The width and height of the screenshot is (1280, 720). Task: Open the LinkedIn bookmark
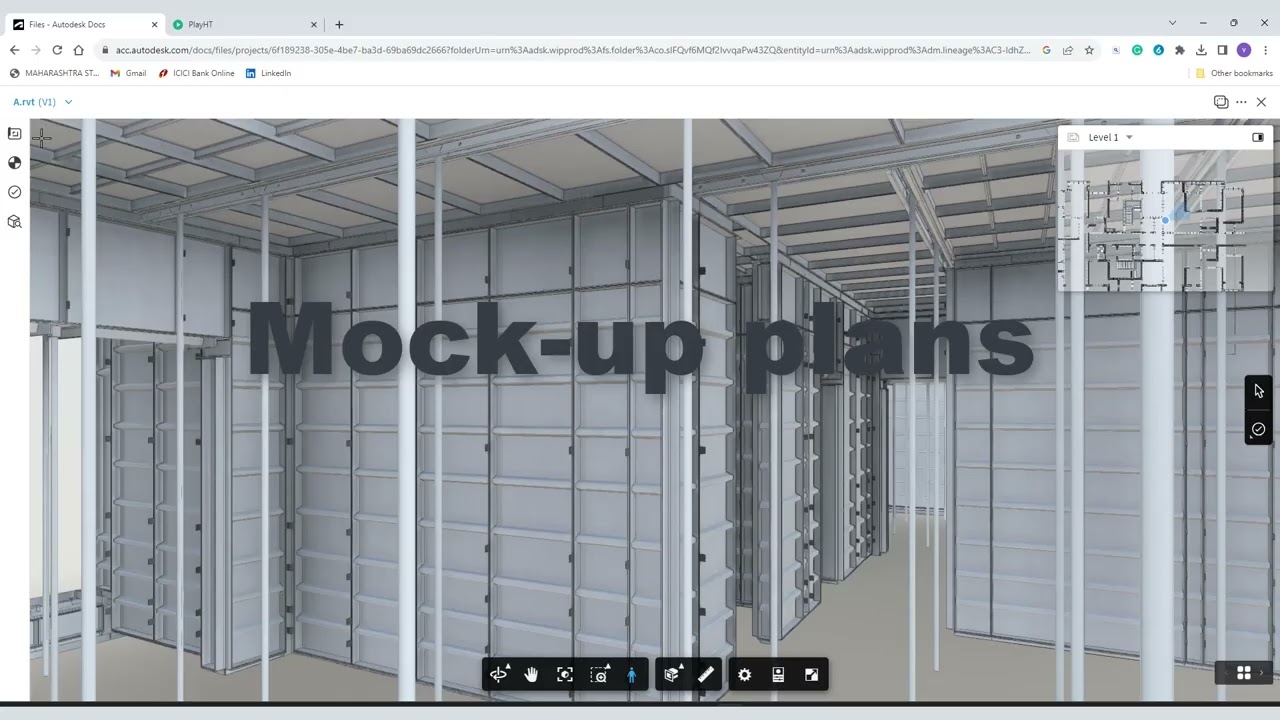coord(268,73)
